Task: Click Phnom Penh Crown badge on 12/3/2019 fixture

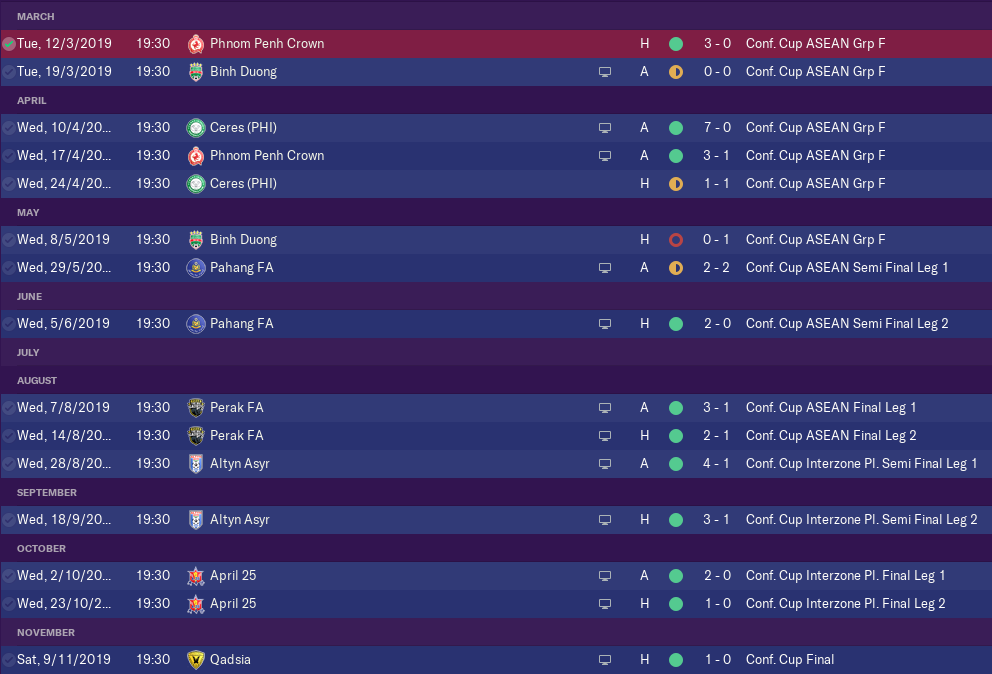Action: point(196,44)
